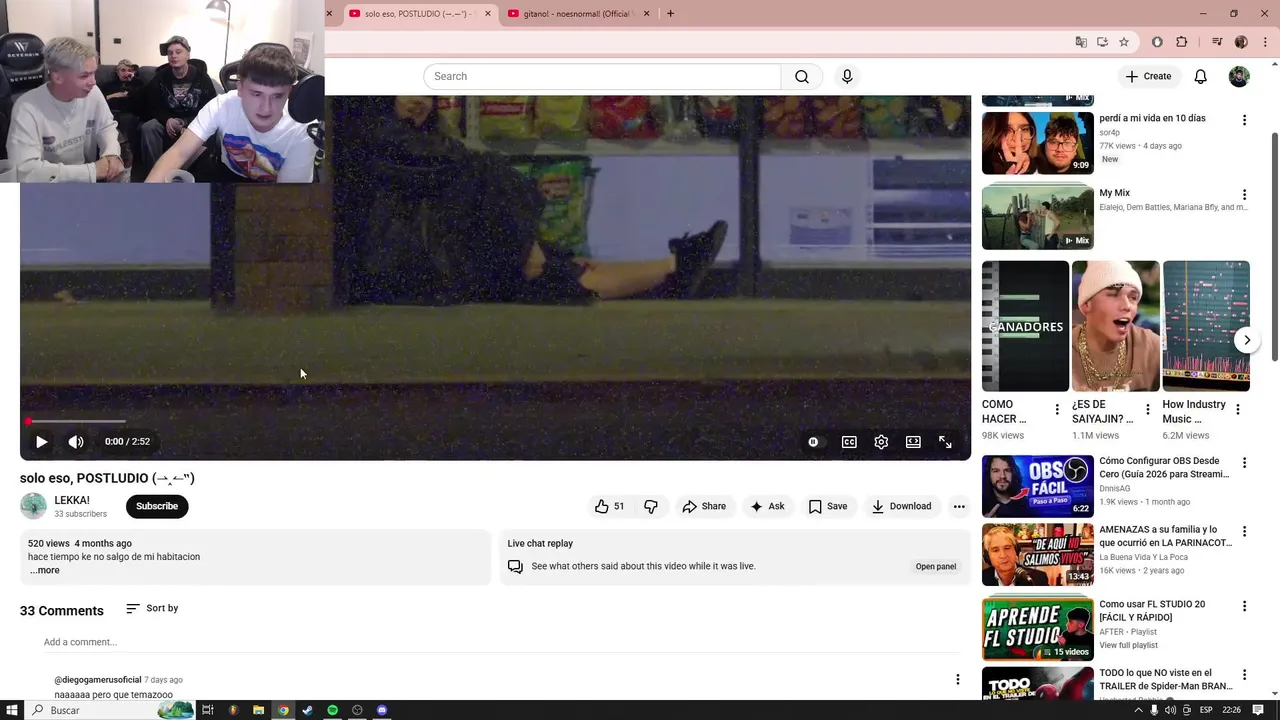Open options for 'My Mix'
This screenshot has height=720, width=1280.
pos(1244,195)
